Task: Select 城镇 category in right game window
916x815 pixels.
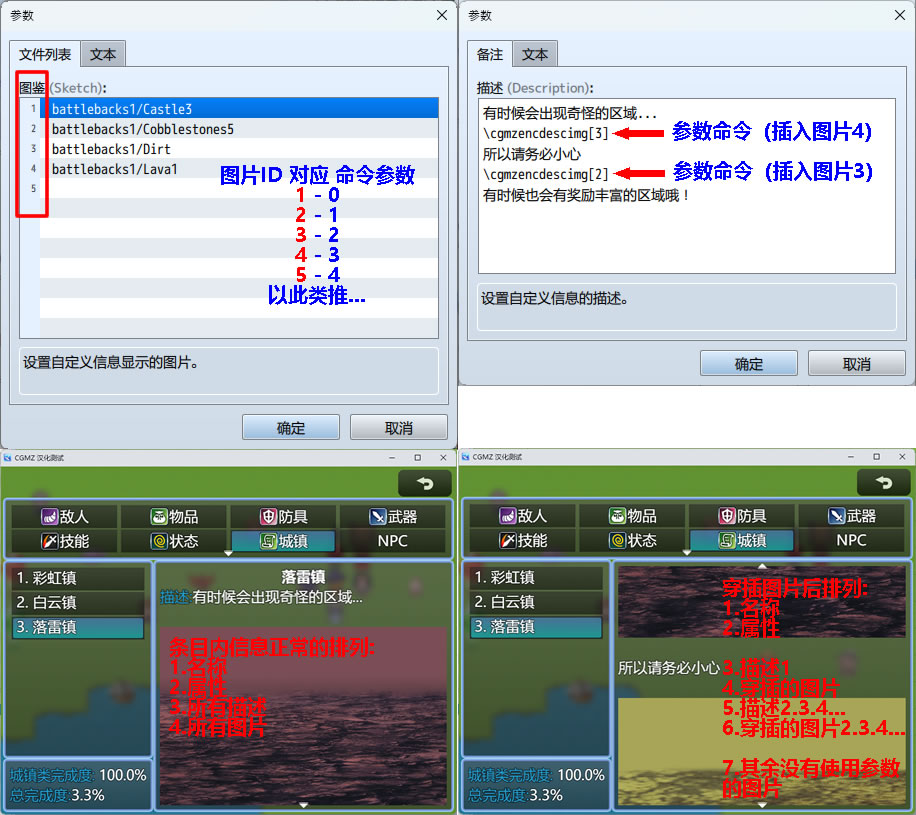Action: pyautogui.click(x=742, y=540)
